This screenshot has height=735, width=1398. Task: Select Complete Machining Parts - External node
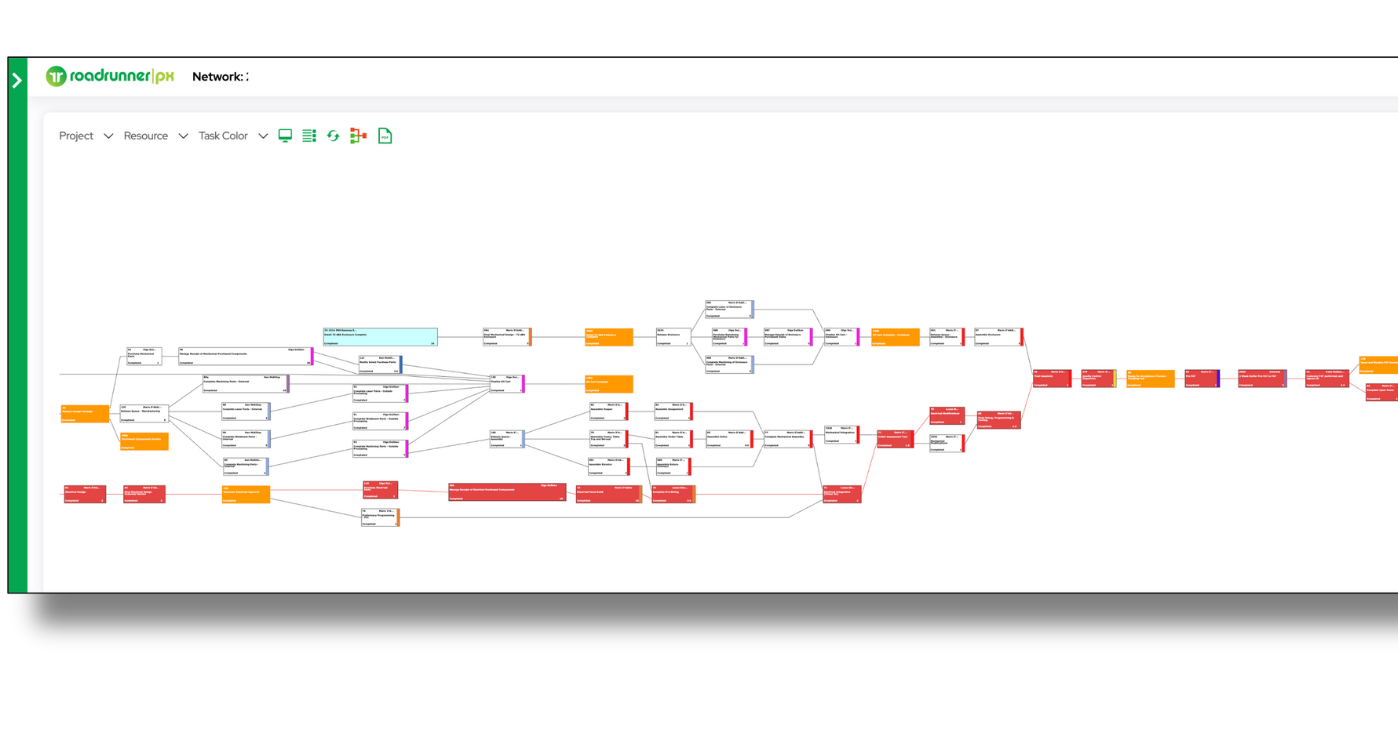point(246,384)
